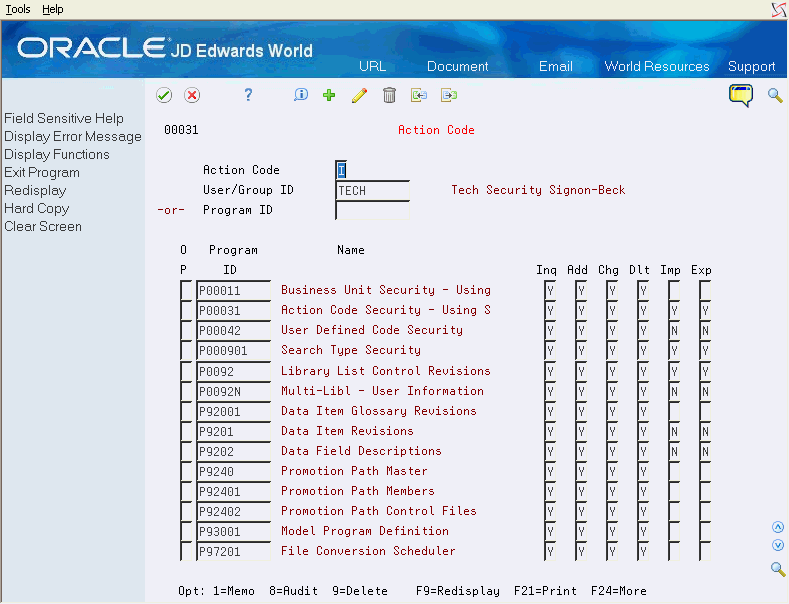Select Display Error Message
The width and height of the screenshot is (789, 604).
[73, 136]
